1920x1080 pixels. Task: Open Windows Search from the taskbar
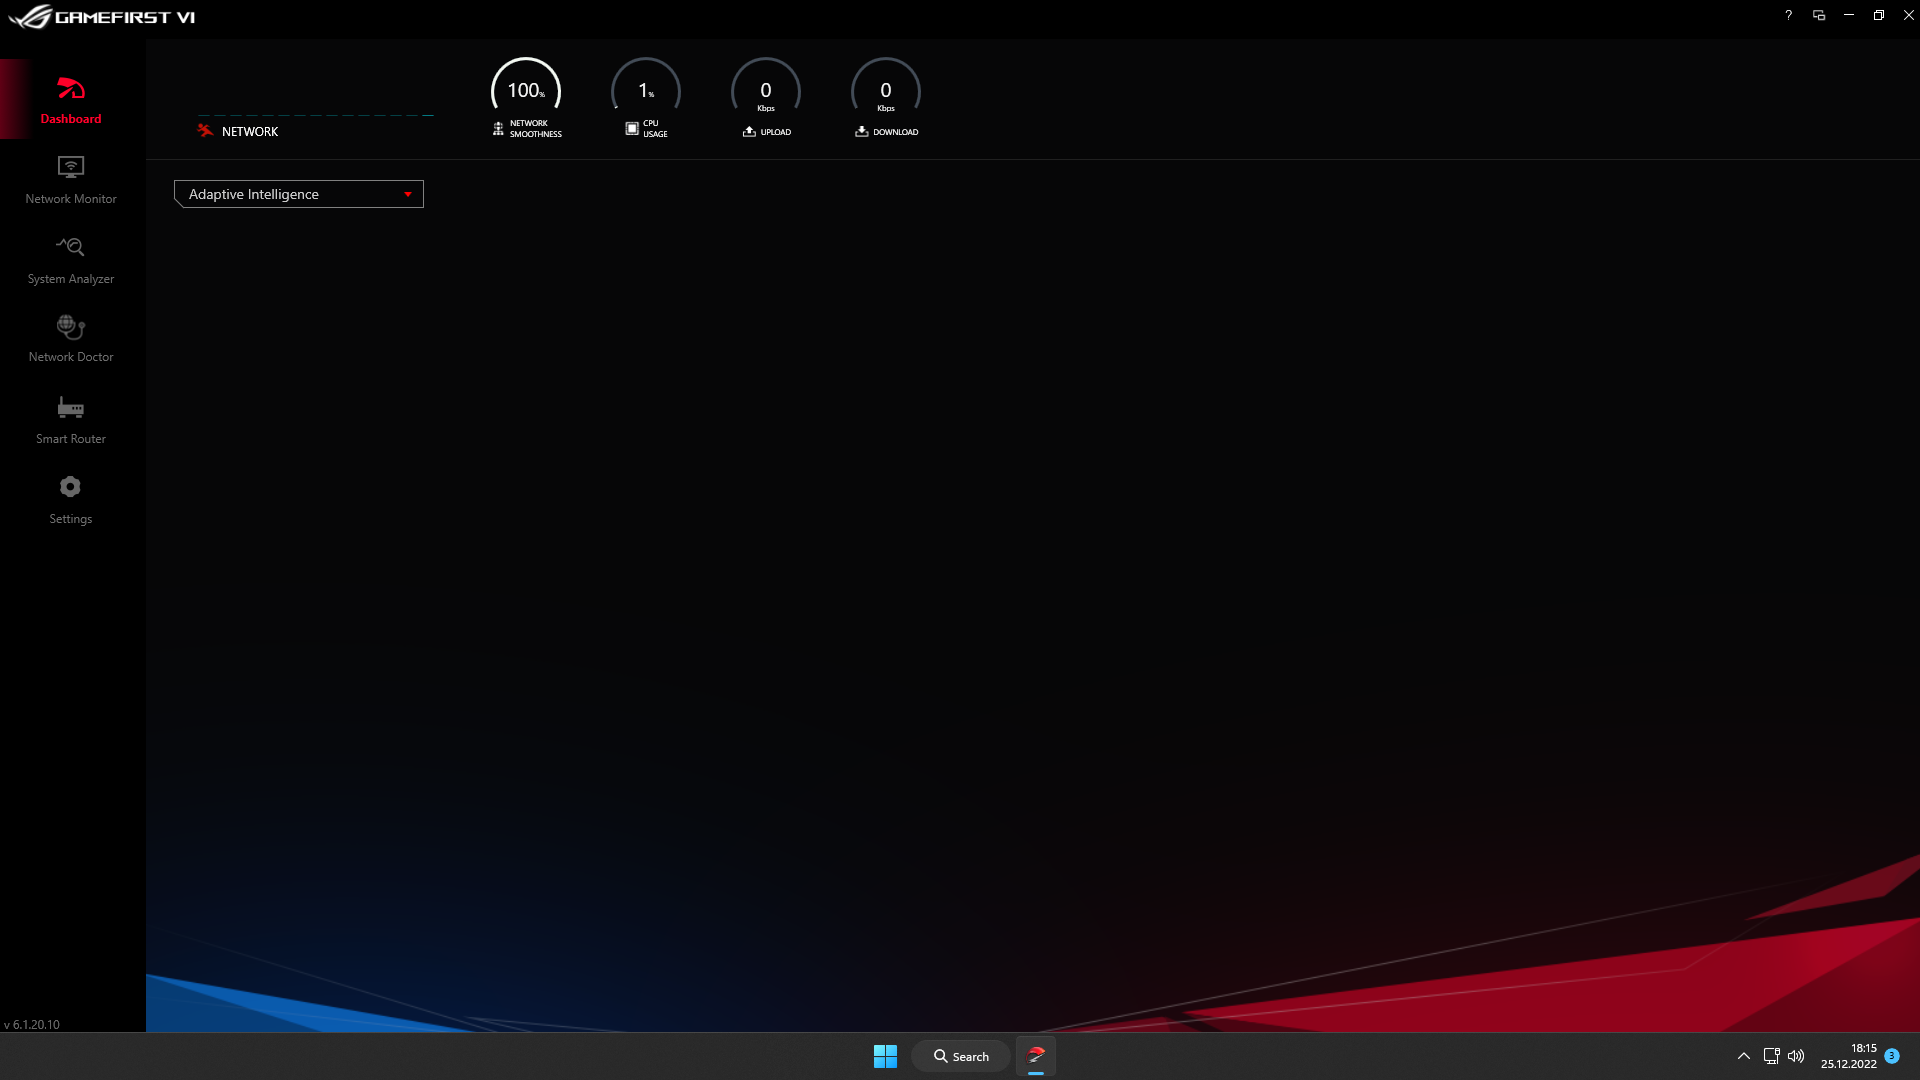[x=960, y=1055]
